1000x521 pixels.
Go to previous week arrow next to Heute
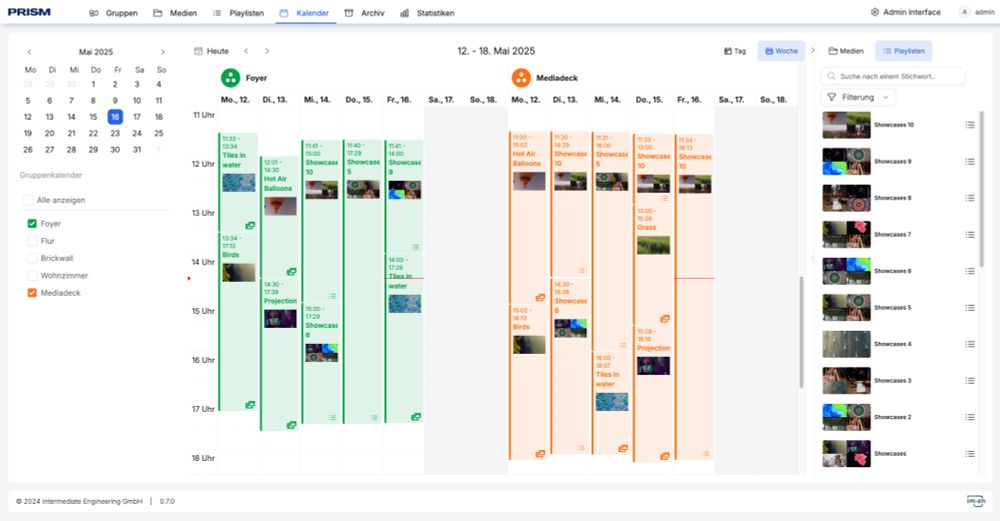click(x=246, y=51)
